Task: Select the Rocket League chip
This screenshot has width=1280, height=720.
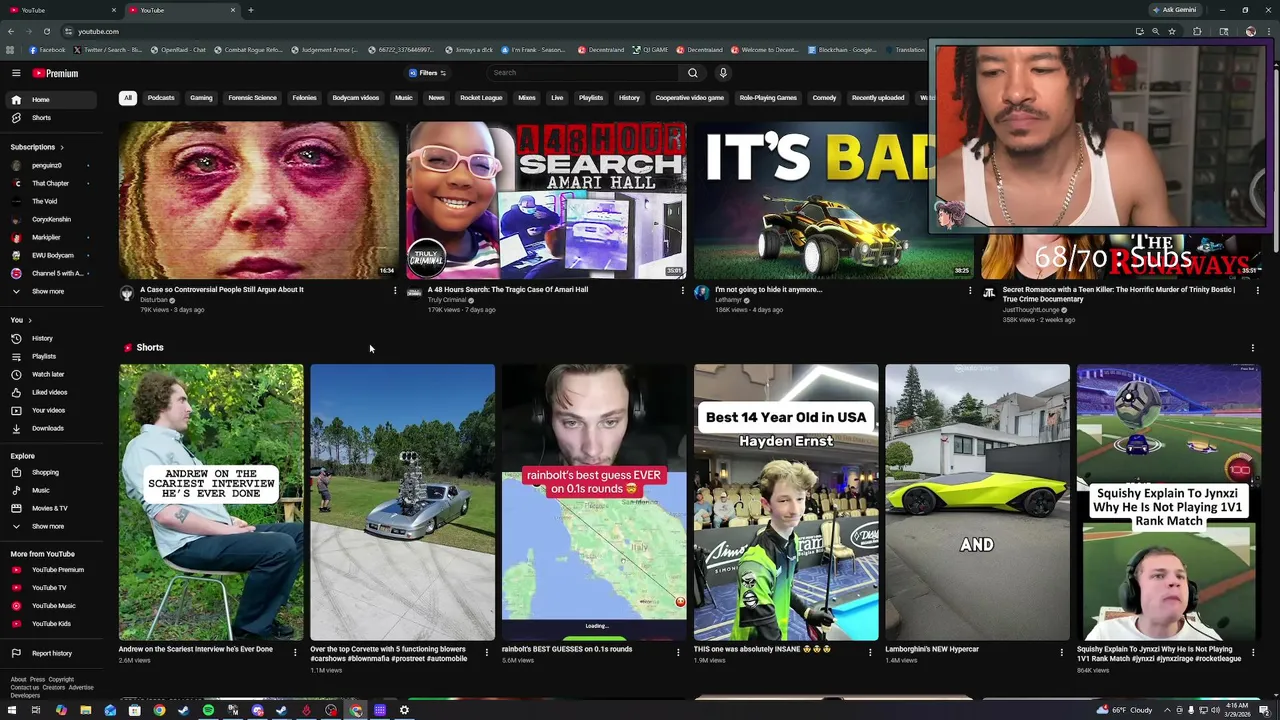Action: tap(481, 98)
